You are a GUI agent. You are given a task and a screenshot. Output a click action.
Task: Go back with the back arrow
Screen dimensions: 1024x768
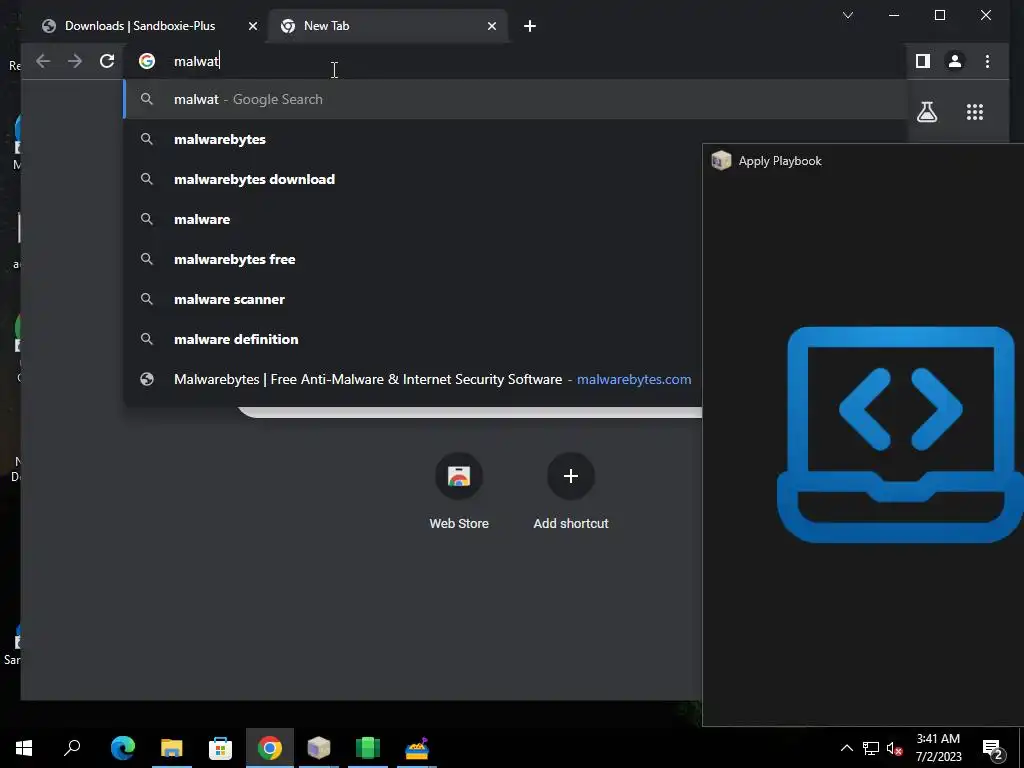43,61
